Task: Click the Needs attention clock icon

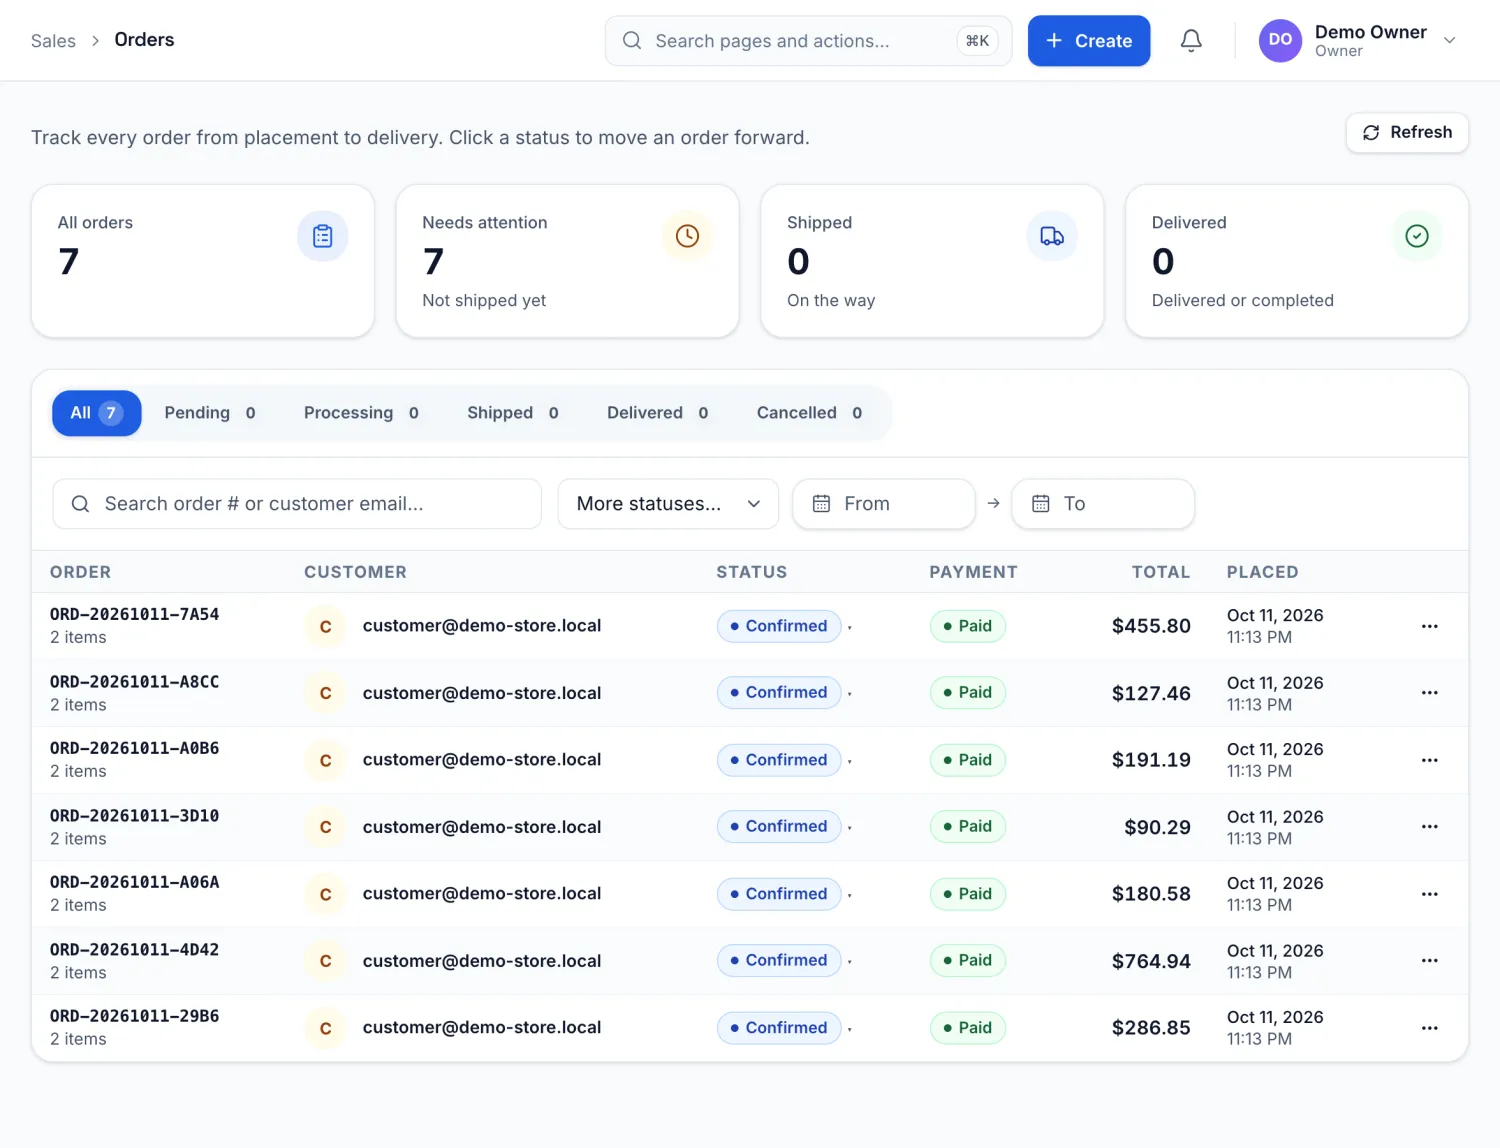Action: click(687, 236)
